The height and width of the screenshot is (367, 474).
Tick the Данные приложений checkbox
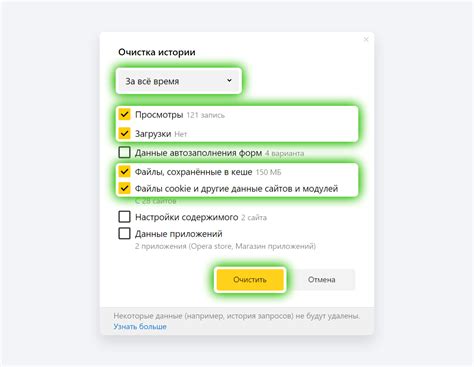124,233
